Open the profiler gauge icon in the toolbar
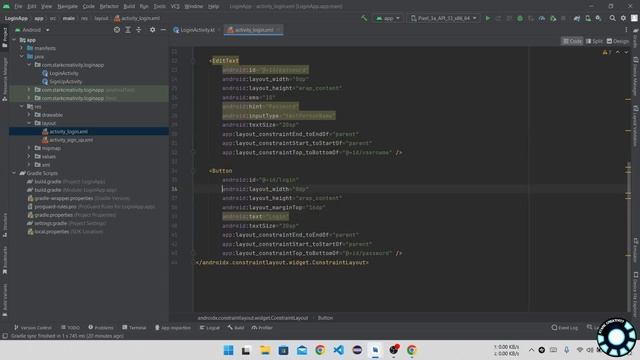This screenshot has width=640, height=360. [x=542, y=18]
